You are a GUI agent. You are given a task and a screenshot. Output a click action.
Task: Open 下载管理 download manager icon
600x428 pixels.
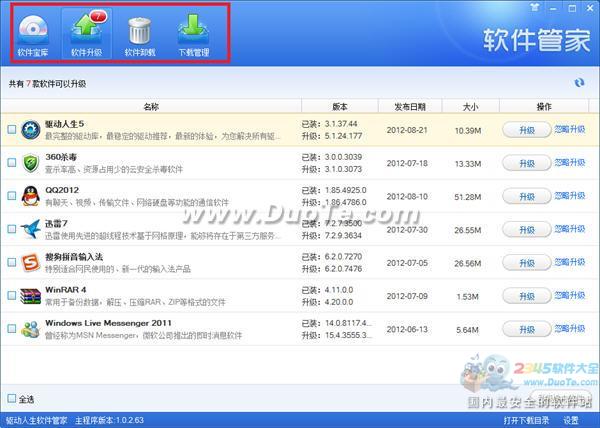194,35
